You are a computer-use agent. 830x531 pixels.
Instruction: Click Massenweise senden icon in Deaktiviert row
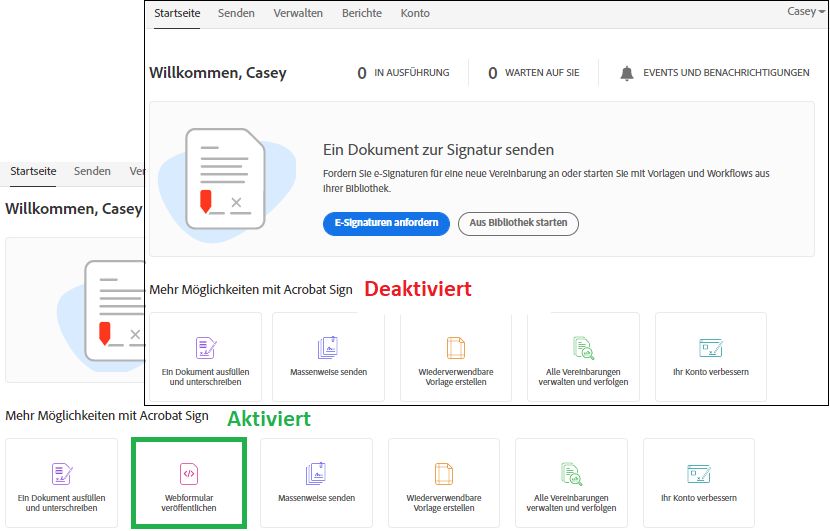point(328,348)
